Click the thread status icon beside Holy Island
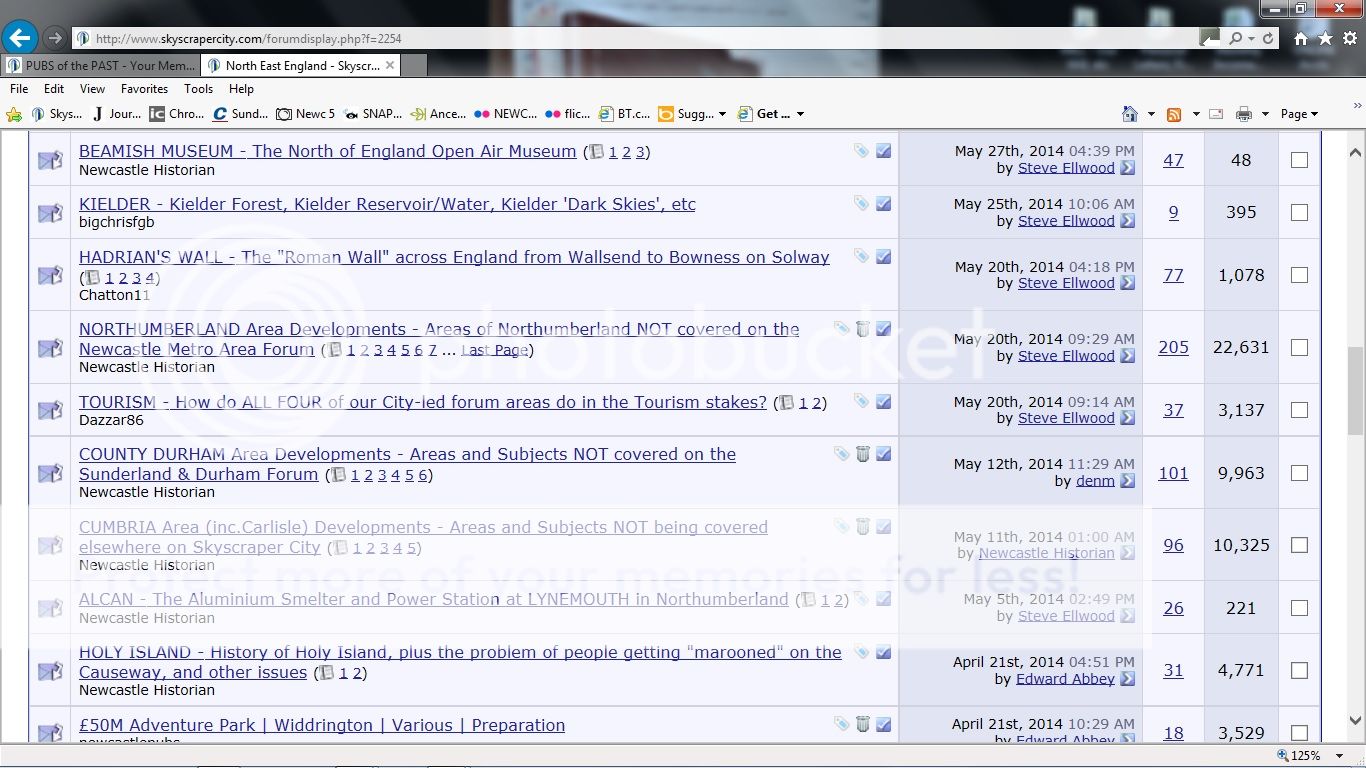 (x=50, y=671)
